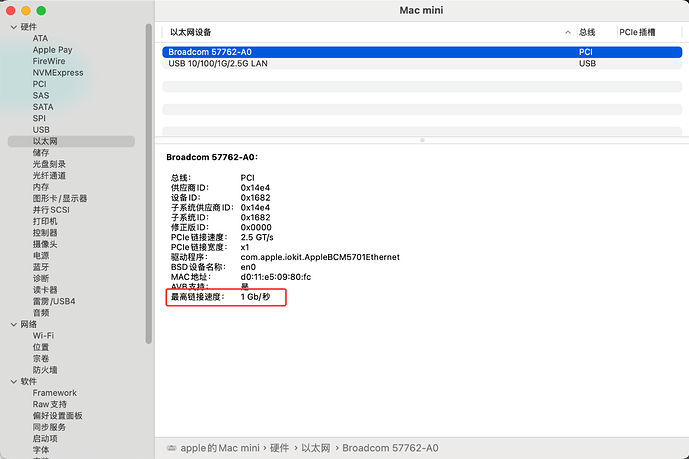
Task: Select 图形卡/显示器 in the sidebar
Action: pyautogui.click(x=60, y=198)
